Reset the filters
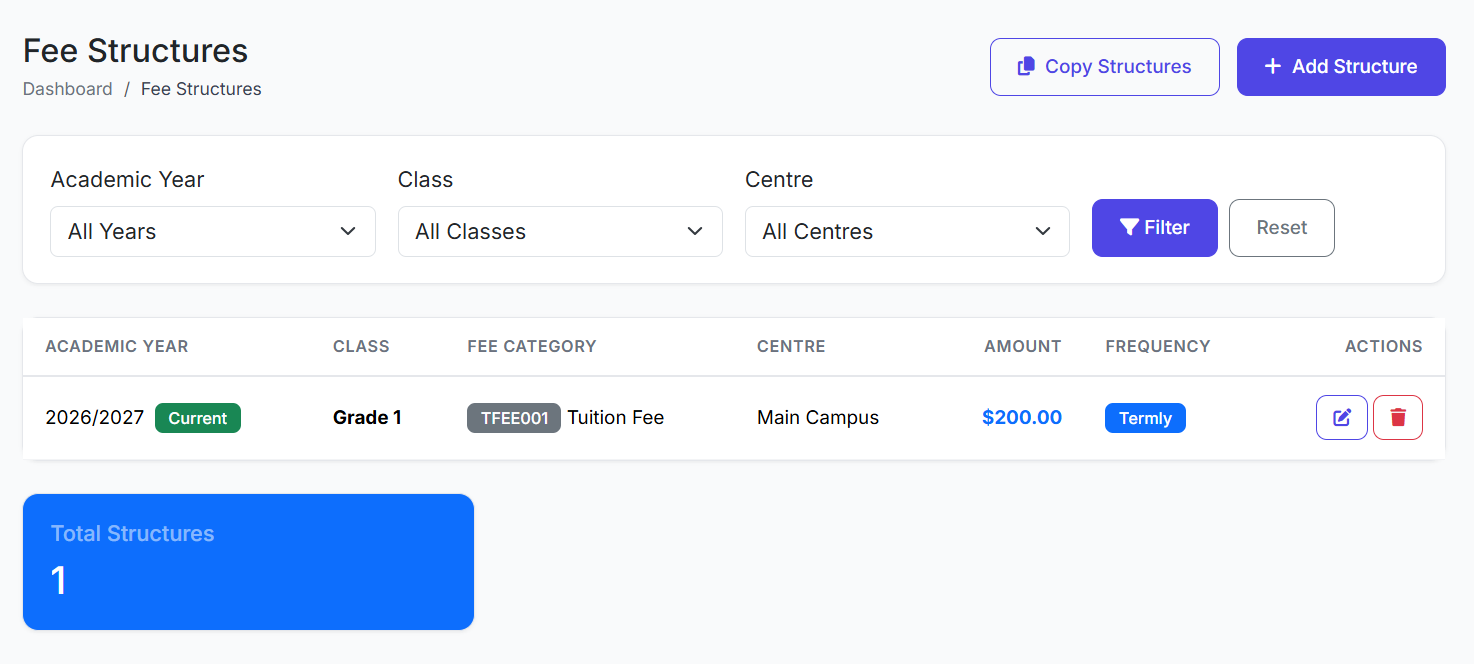The height and width of the screenshot is (664, 1474). [1281, 228]
